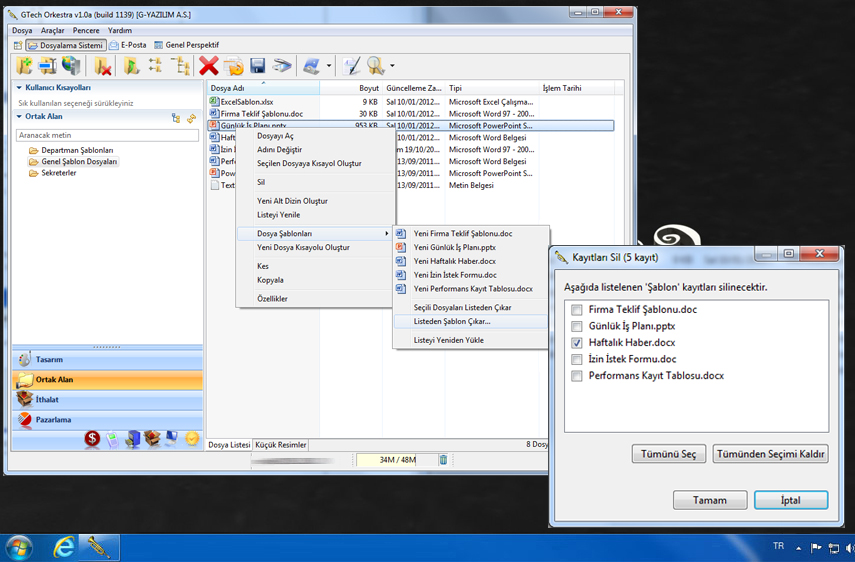Click the trash can icon beside memory indicator
The image size is (855, 562).
[x=443, y=460]
